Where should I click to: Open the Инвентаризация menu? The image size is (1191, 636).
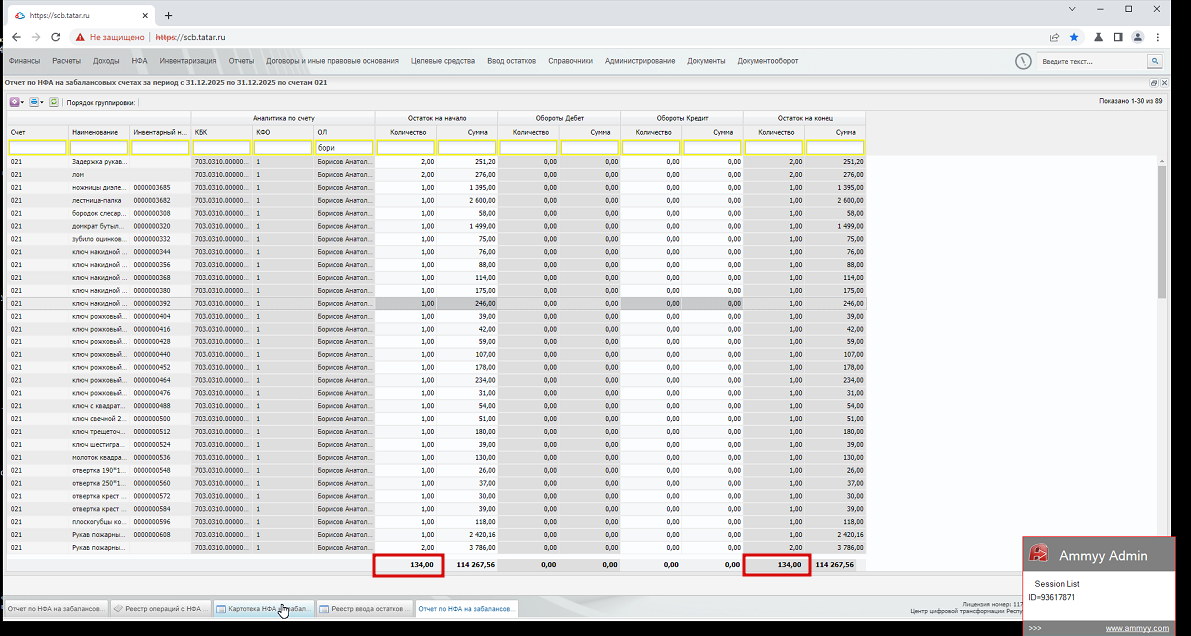187,61
